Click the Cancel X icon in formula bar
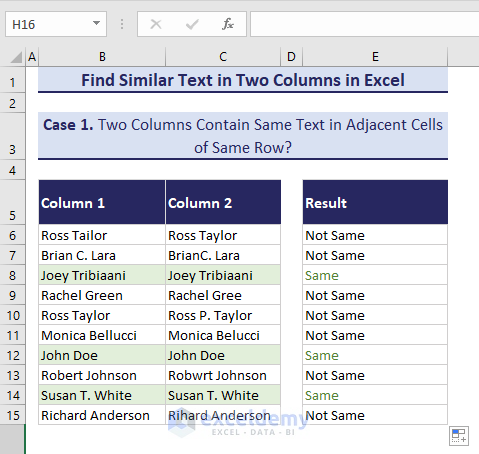Viewport: 479px width, 454px height. tap(156, 24)
